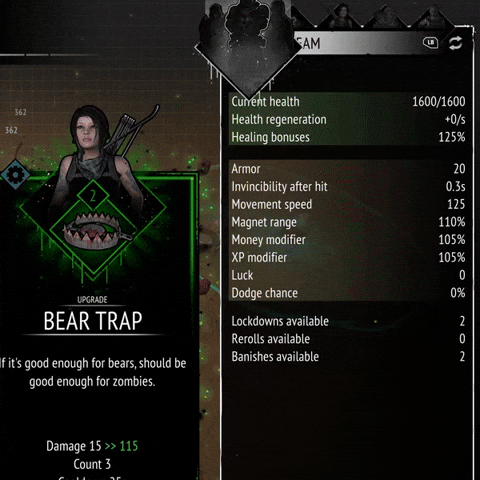
Task: Click the LB controller button icon
Action: (x=430, y=43)
